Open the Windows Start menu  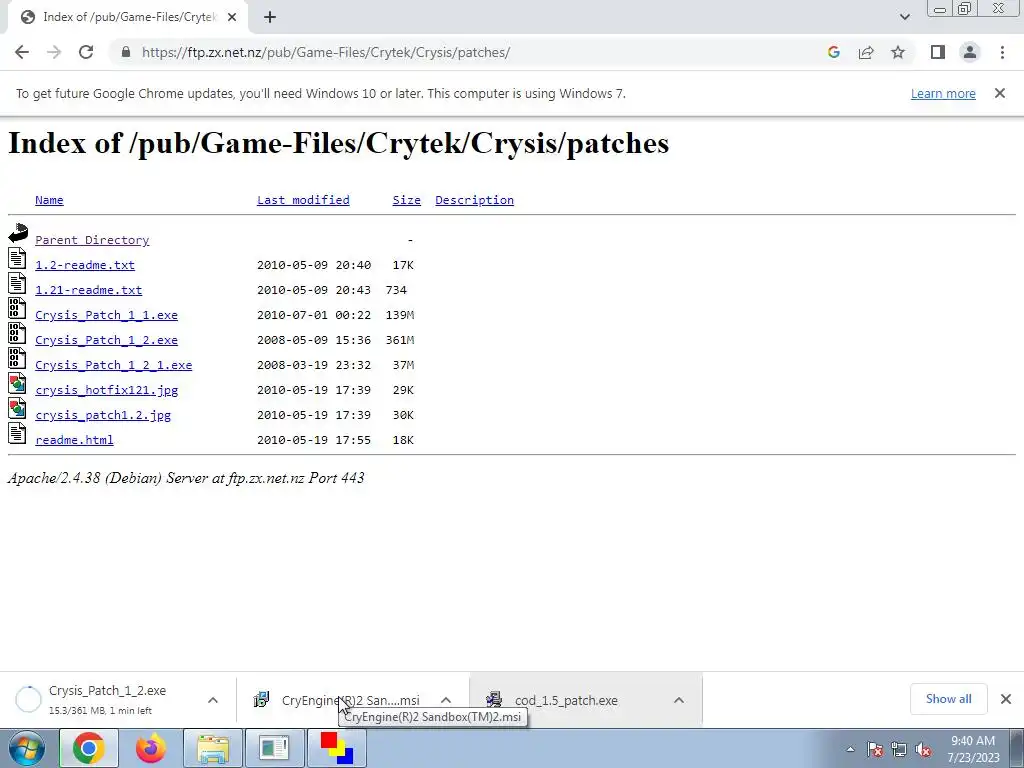[27, 748]
